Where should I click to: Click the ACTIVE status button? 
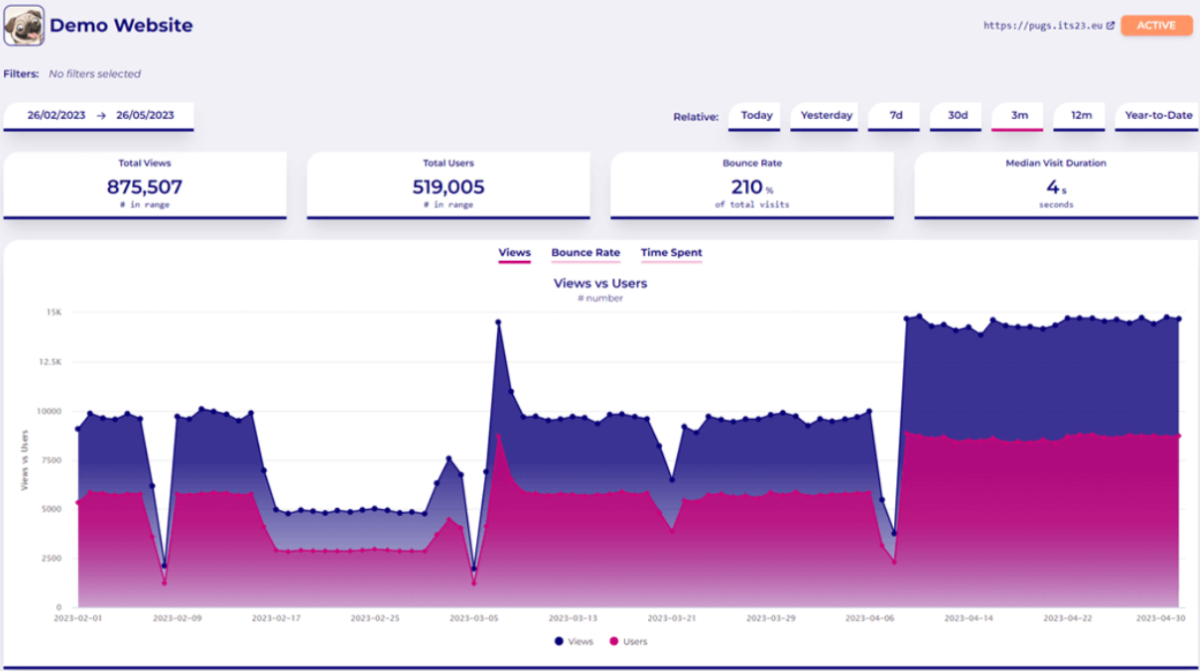click(x=1157, y=25)
